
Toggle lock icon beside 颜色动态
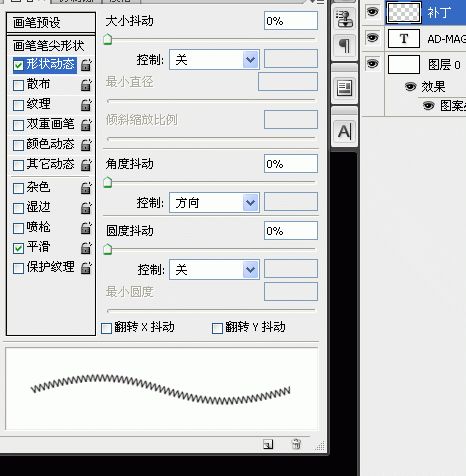coord(86,145)
